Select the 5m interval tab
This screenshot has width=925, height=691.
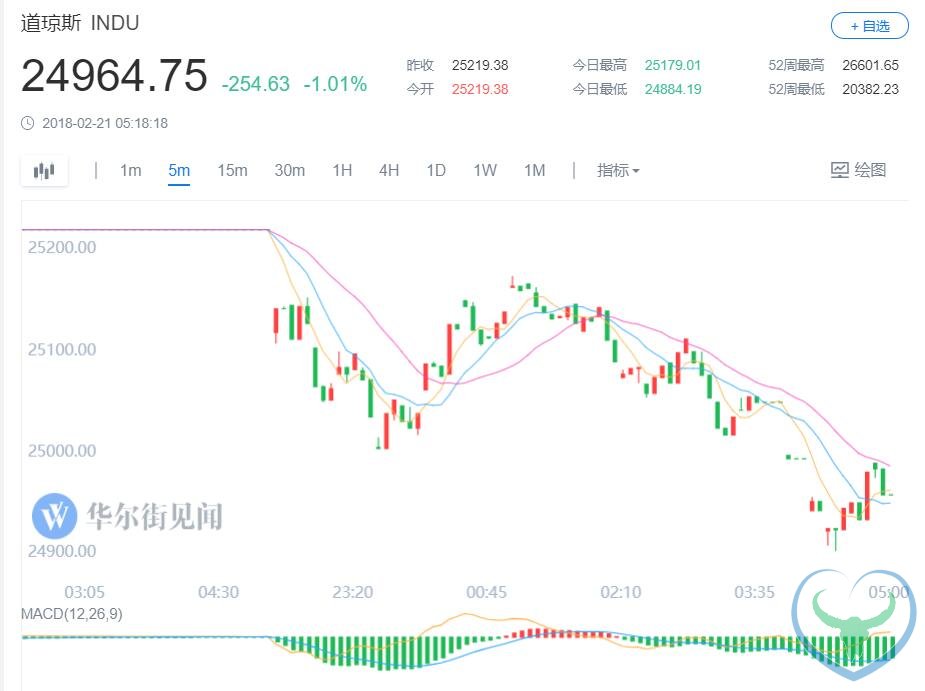click(x=179, y=171)
